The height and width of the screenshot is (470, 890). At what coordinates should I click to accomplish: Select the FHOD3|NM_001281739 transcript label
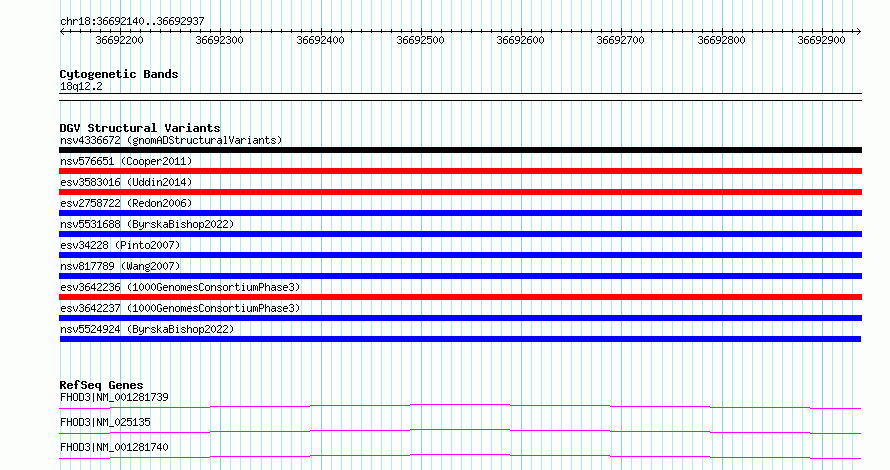click(x=114, y=397)
